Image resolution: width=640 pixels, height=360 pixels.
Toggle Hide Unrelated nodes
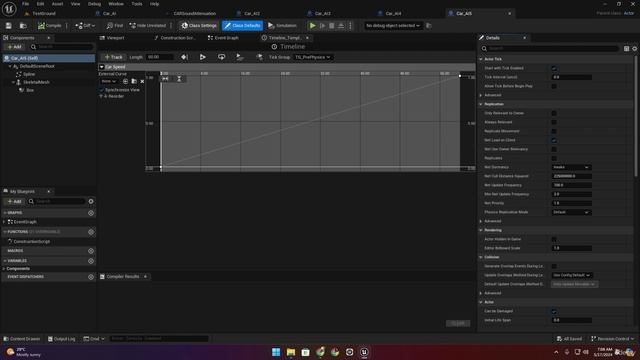[x=148, y=26]
